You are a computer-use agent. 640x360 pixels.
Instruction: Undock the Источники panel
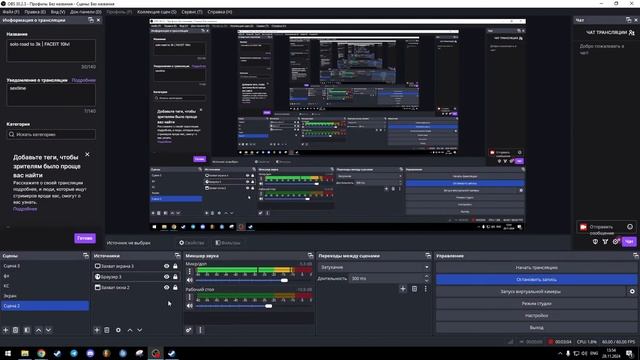(177, 256)
